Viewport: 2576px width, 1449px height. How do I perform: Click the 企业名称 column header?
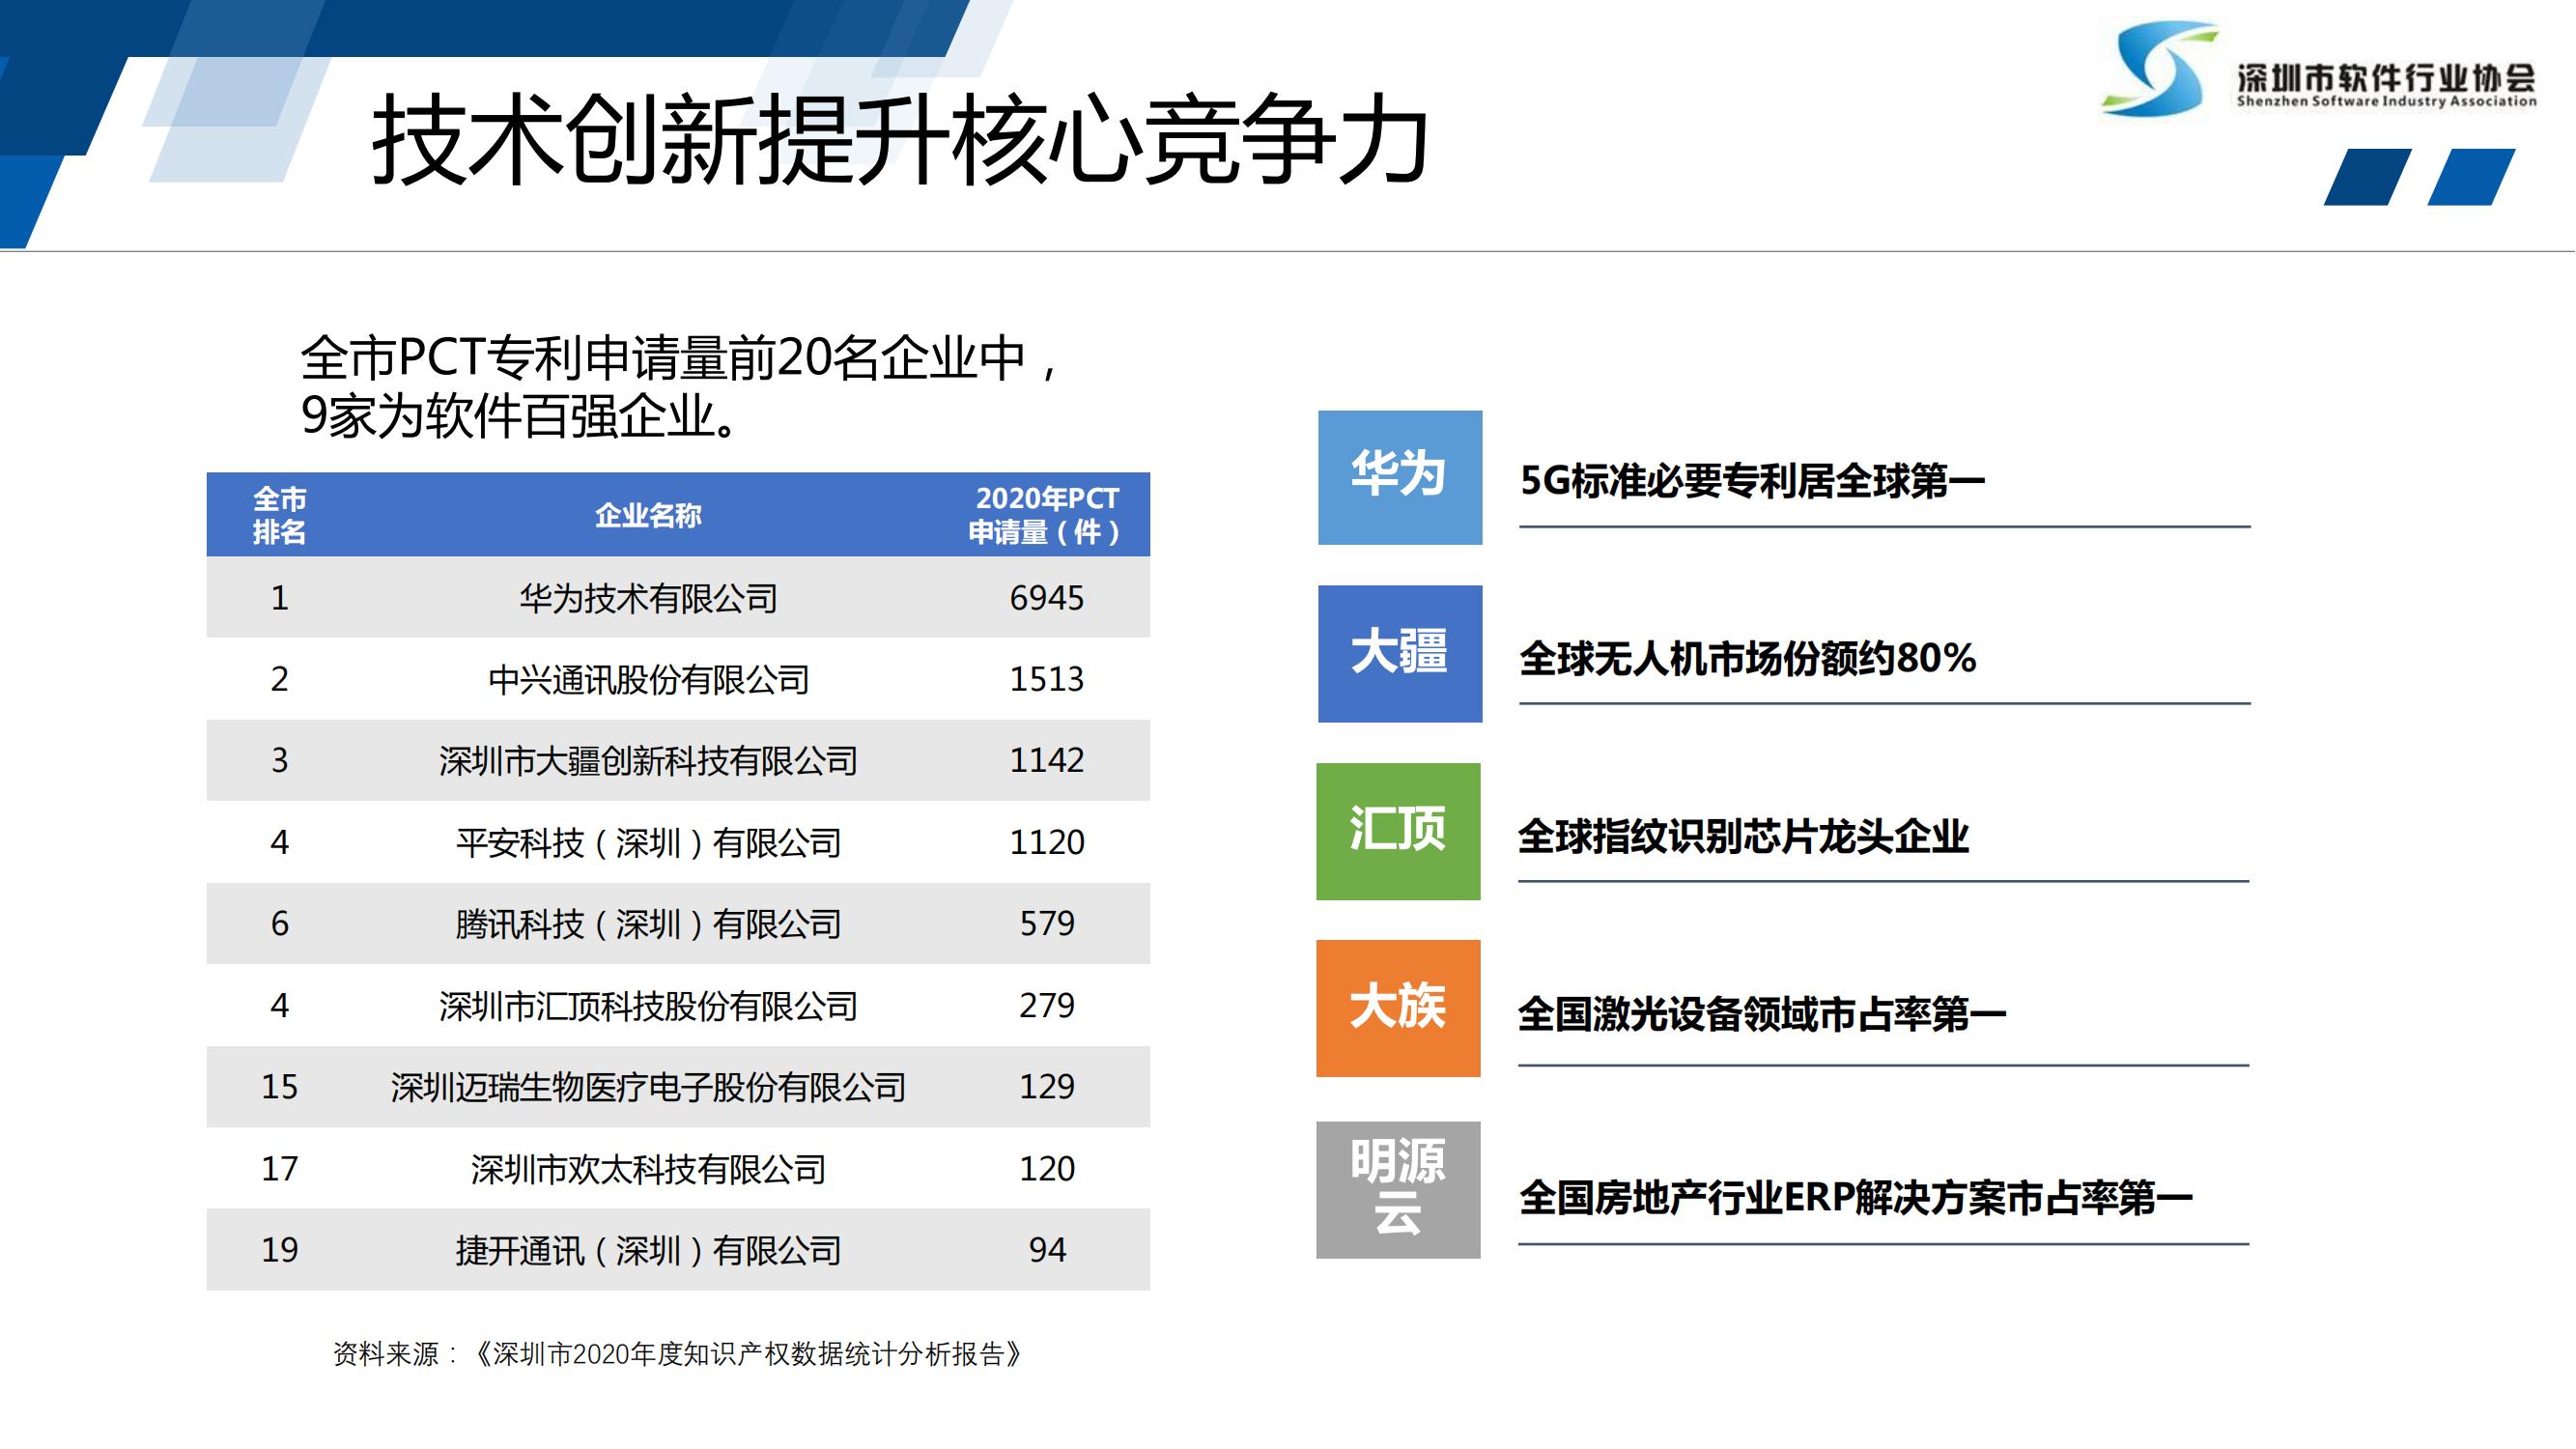click(x=648, y=515)
